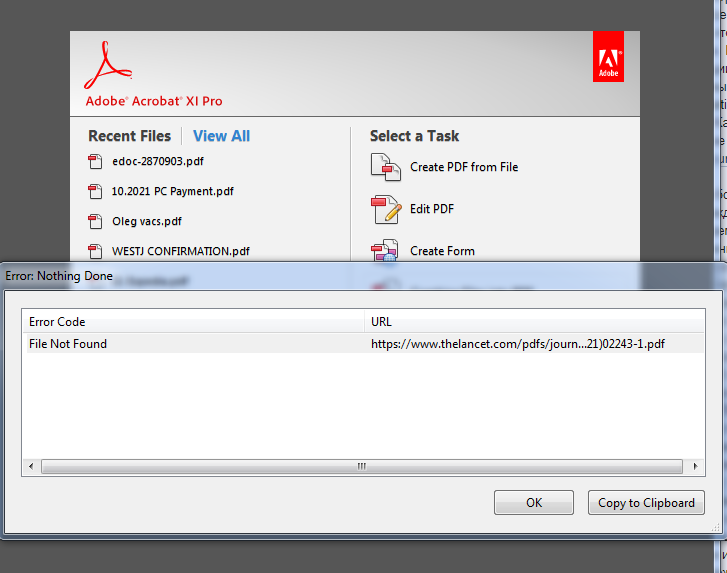Select the thelancet.com URL cell
Image resolution: width=727 pixels, height=573 pixels.
tap(518, 344)
